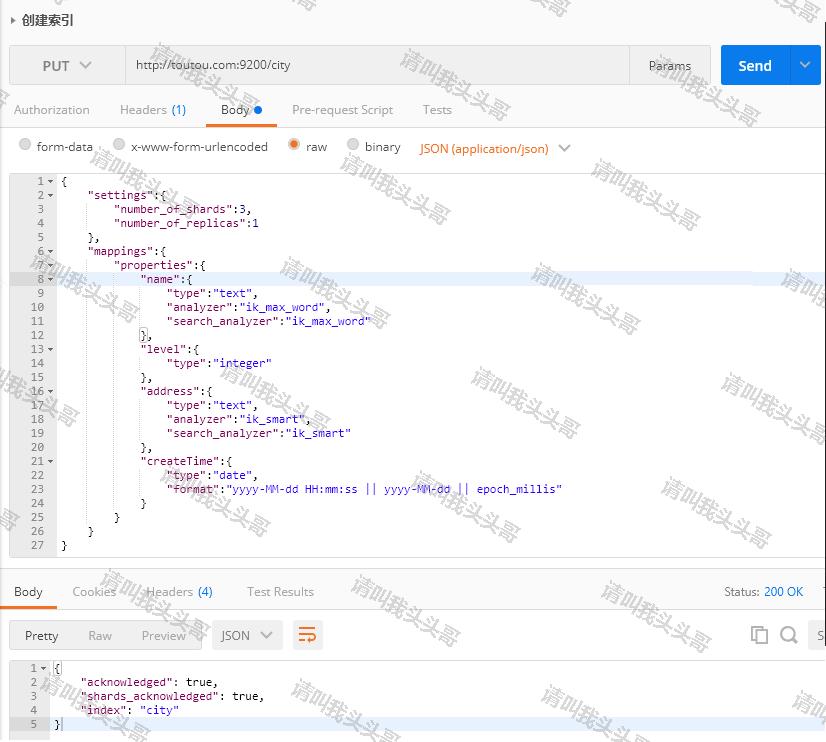Switch response view to Raw
Viewport: 826px width, 742px height.
[x=100, y=636]
